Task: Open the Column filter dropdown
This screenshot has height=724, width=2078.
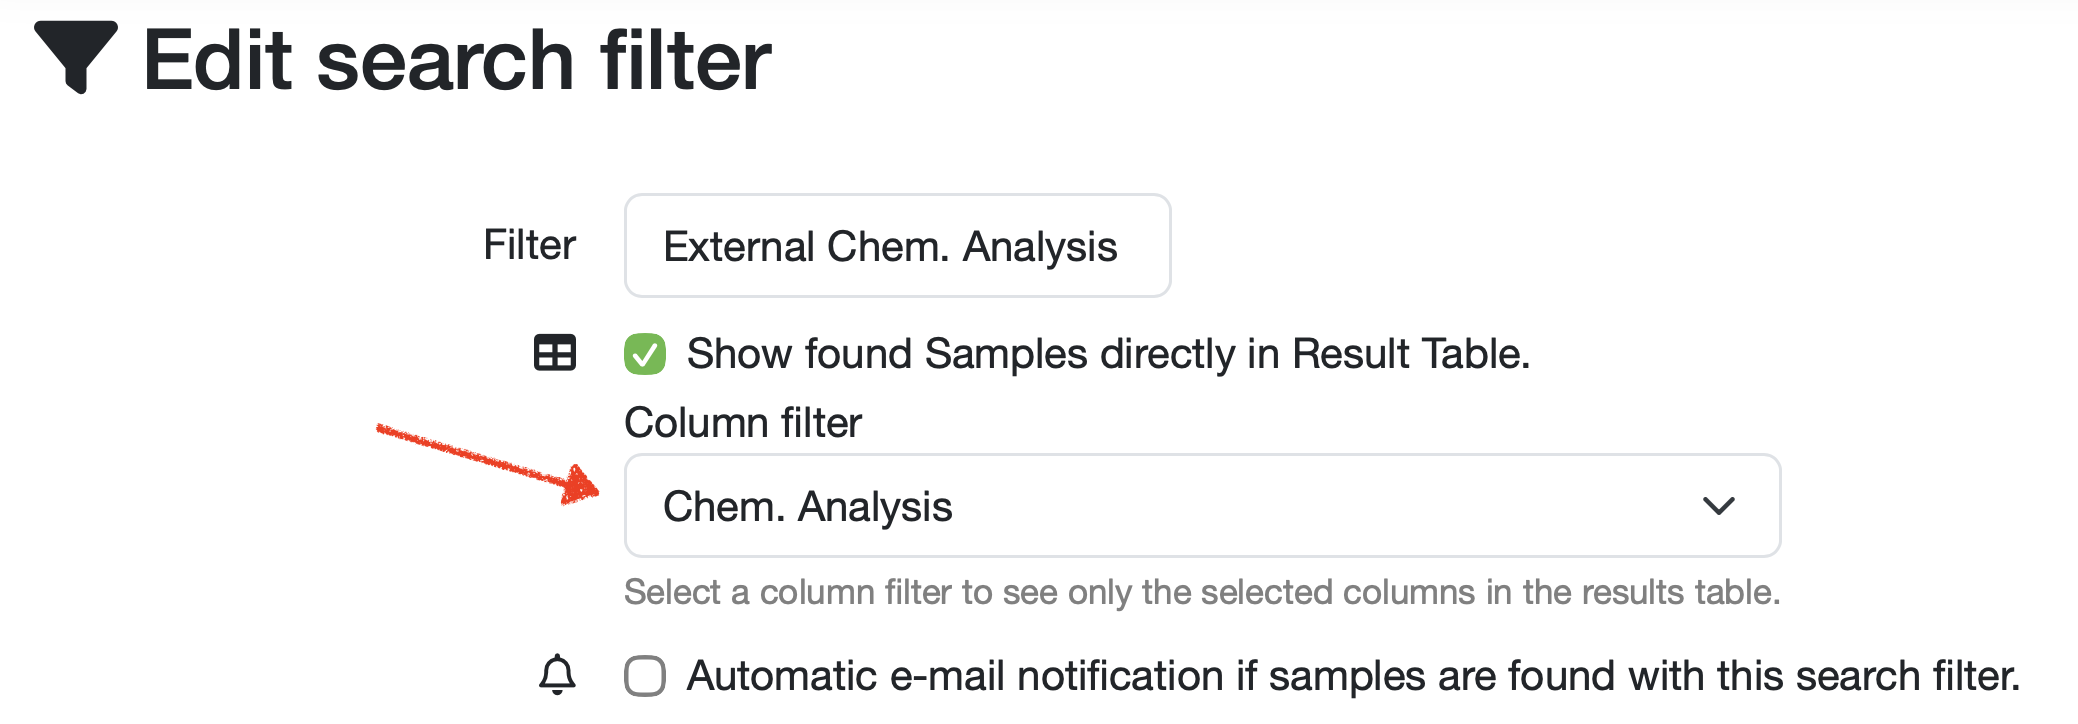Action: pyautogui.click(x=1201, y=506)
